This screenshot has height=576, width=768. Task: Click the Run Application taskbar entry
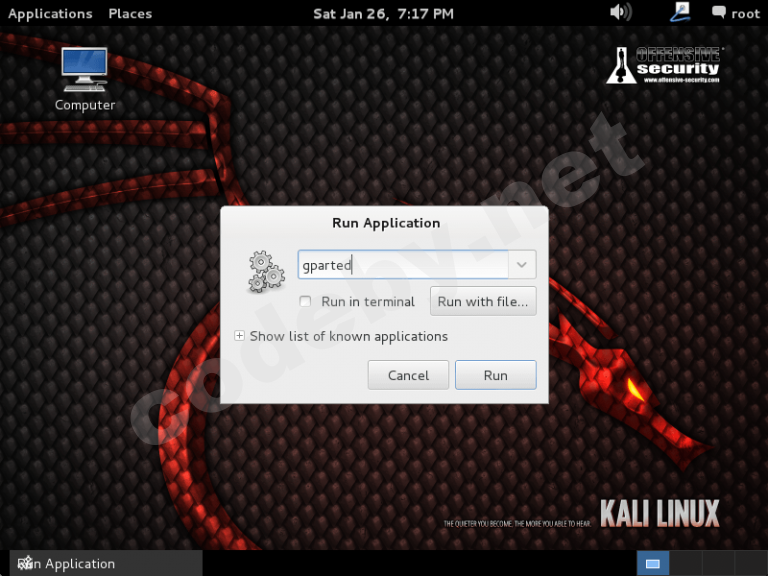(x=105, y=563)
